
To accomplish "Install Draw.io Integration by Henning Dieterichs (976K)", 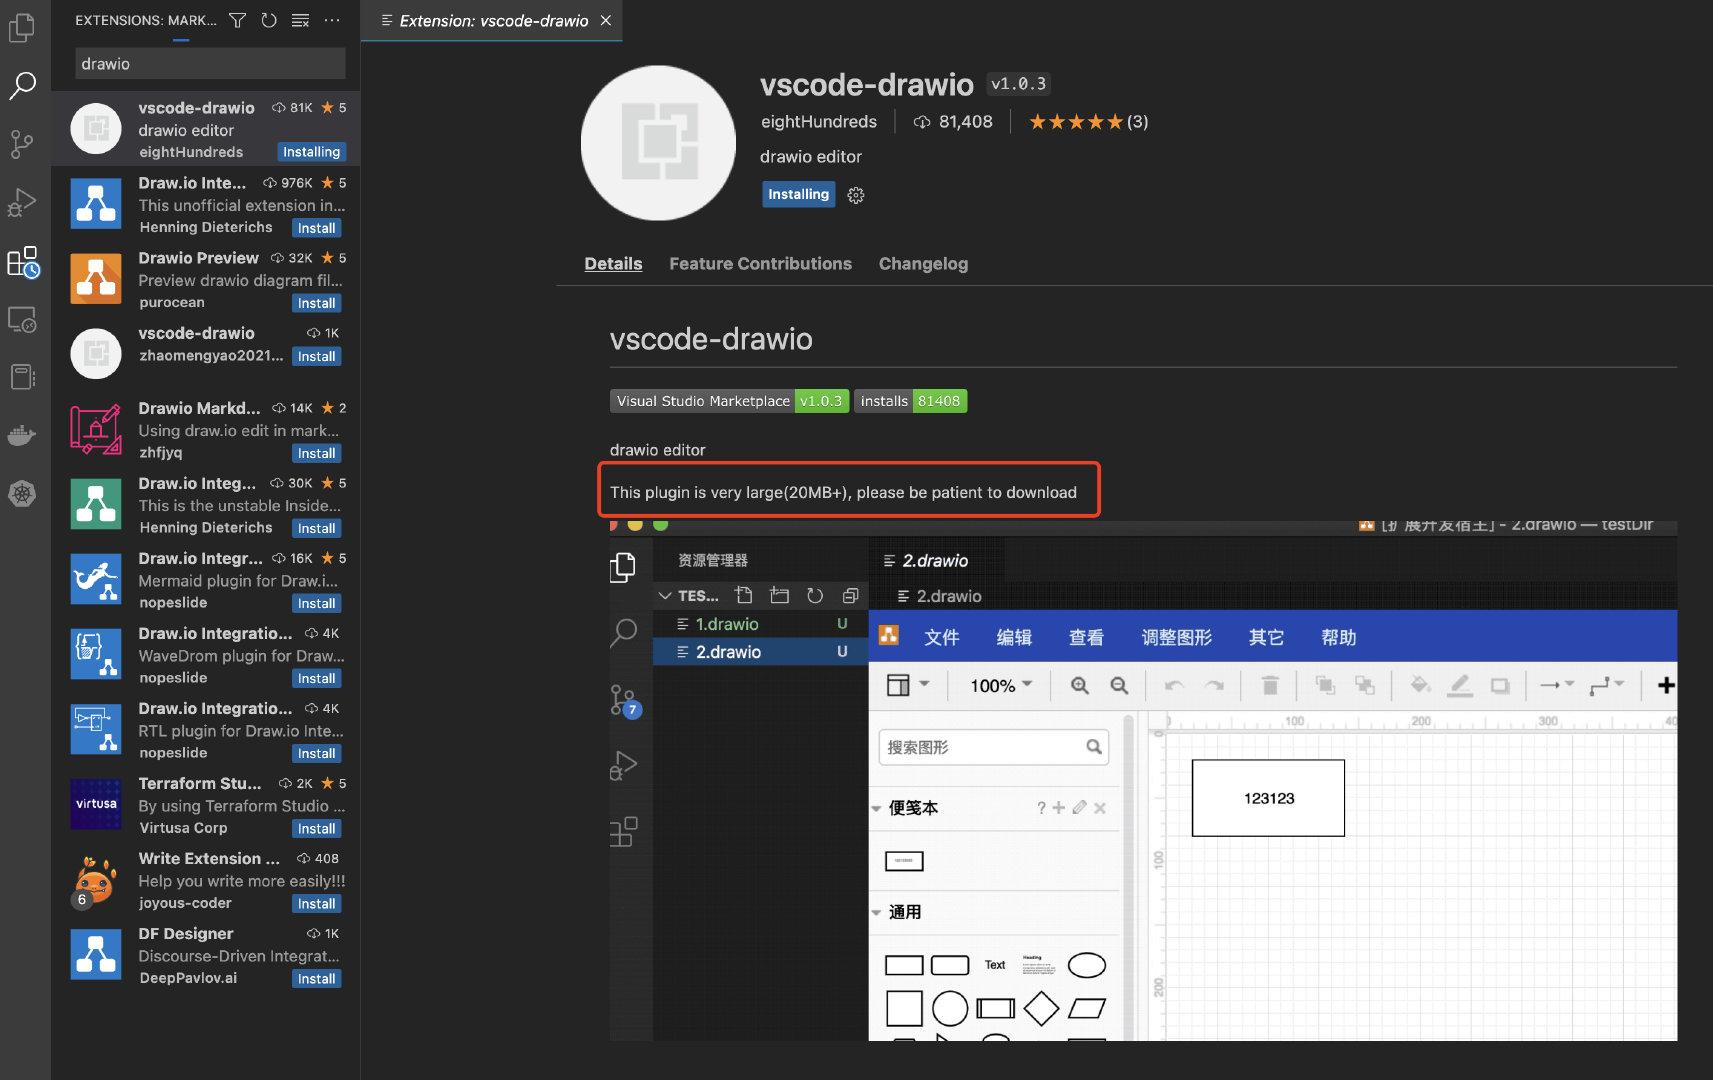I will [x=316, y=228].
